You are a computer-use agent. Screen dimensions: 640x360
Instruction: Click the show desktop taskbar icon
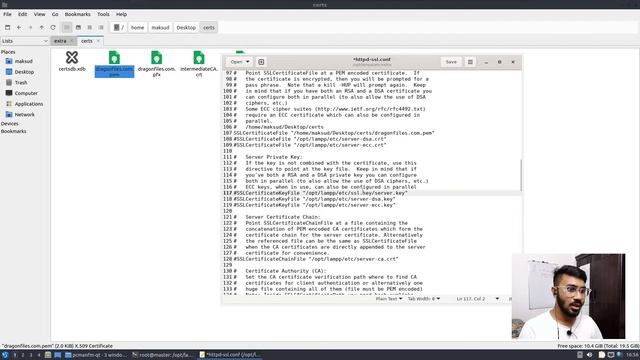pos(57,355)
